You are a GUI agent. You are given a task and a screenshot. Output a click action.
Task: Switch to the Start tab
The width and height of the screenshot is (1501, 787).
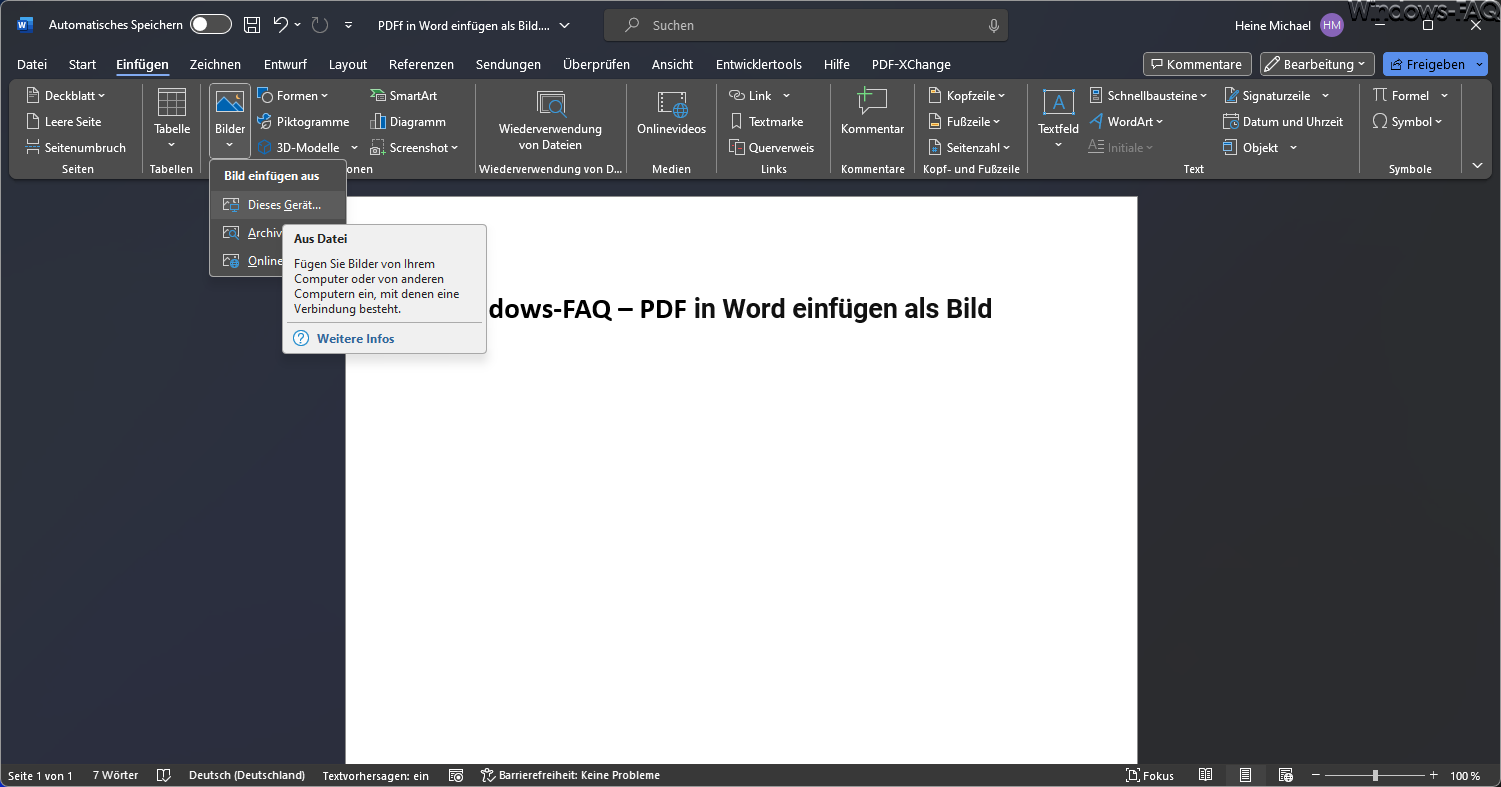(82, 64)
